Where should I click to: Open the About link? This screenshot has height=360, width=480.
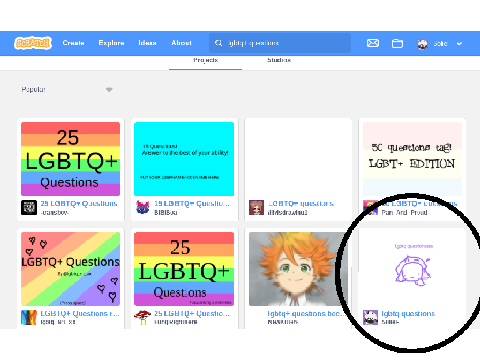point(181,43)
